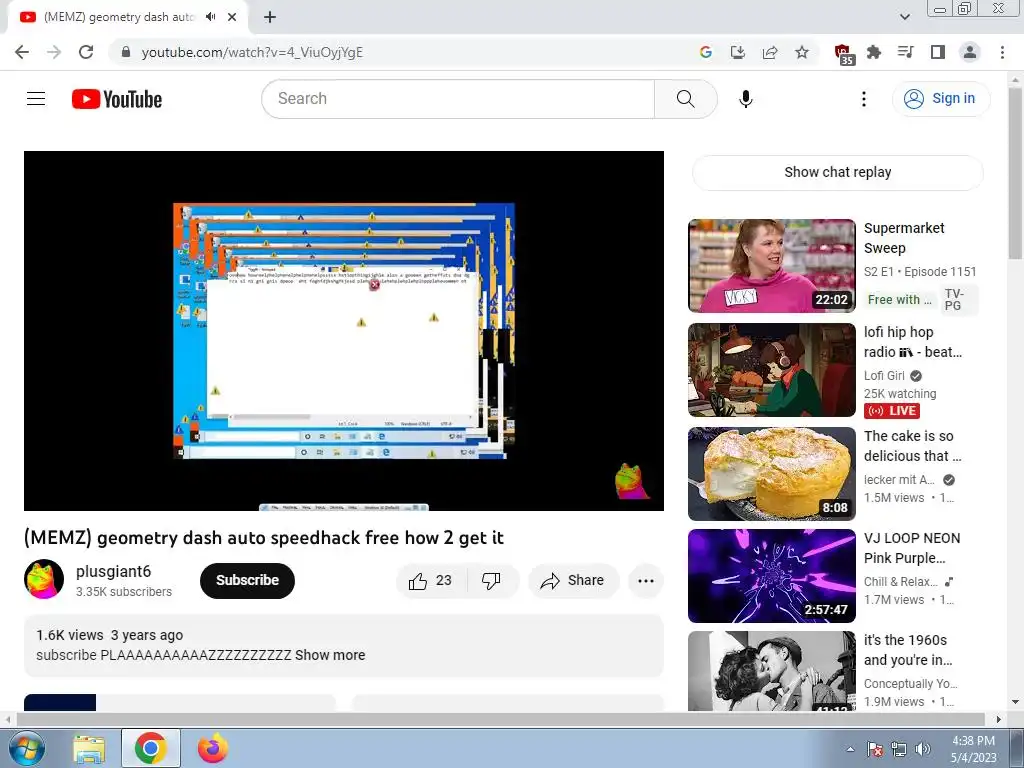The width and height of the screenshot is (1024, 768).
Task: Open the volume tray icon
Action: point(922,749)
